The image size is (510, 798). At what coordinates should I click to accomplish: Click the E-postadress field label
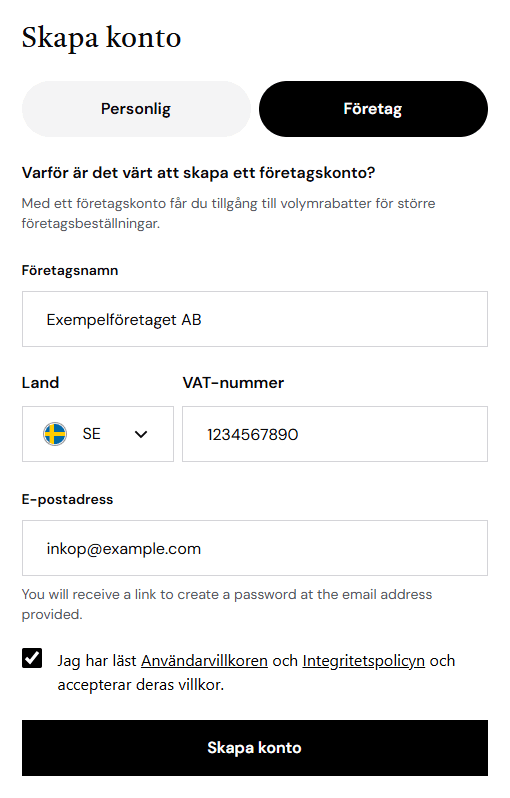coord(67,499)
